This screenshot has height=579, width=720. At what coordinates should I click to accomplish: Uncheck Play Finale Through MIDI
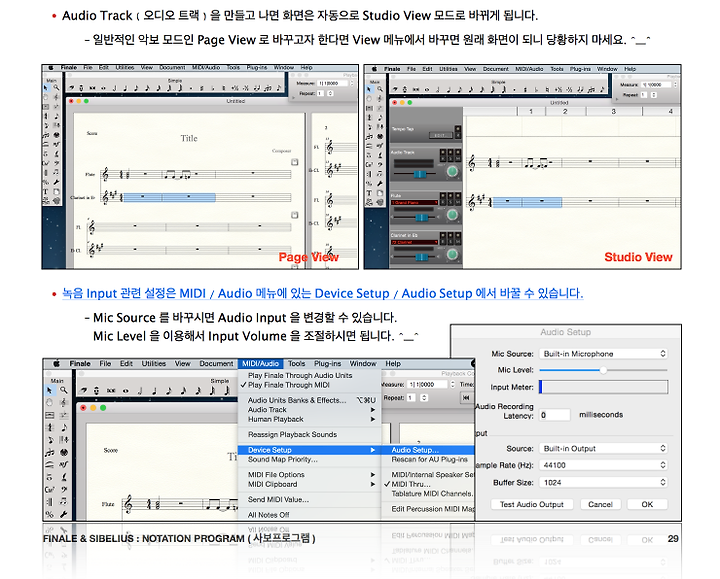tap(289, 385)
